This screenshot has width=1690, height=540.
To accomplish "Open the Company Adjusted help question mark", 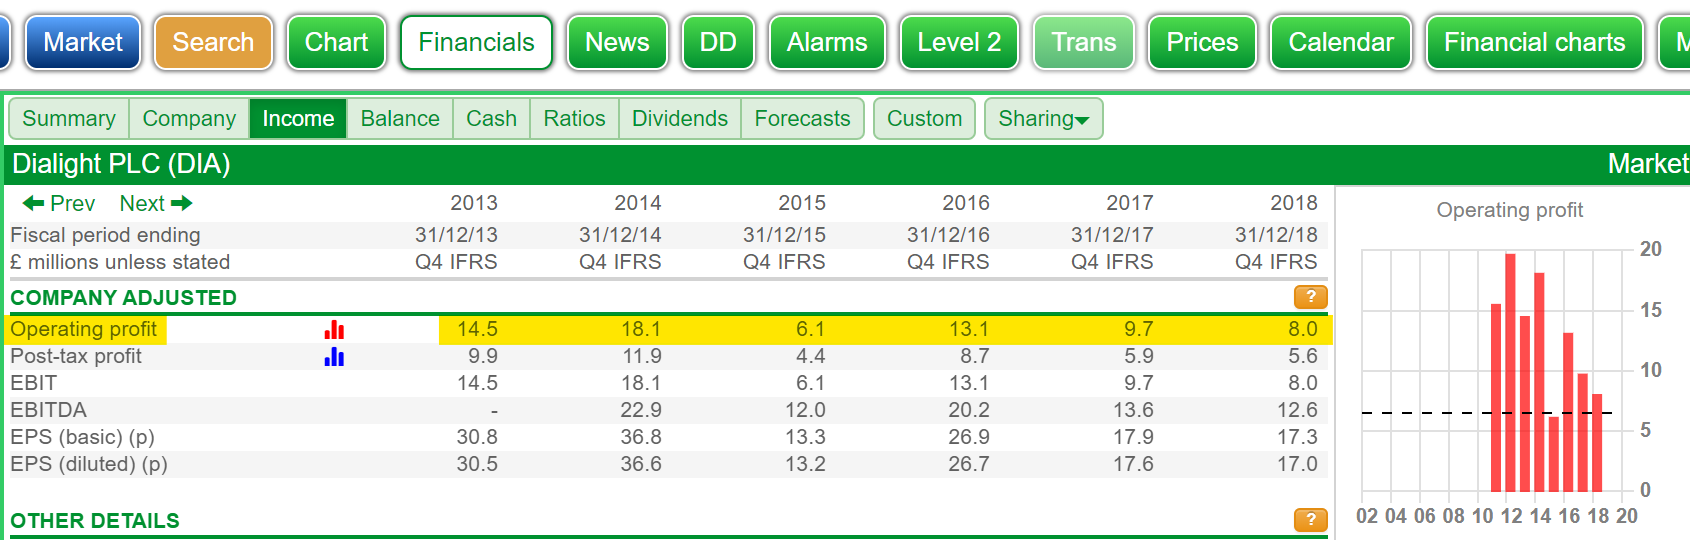I will pos(1310,297).
